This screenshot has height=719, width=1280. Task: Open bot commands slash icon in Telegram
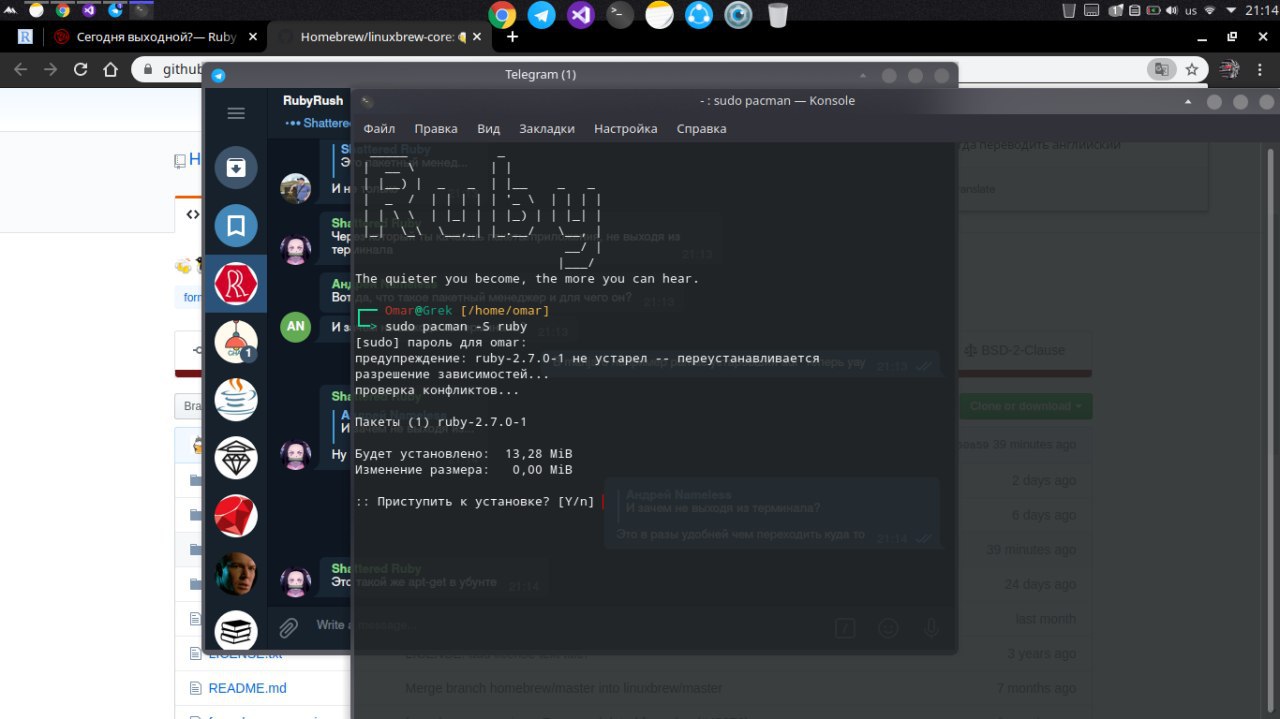[x=845, y=628]
